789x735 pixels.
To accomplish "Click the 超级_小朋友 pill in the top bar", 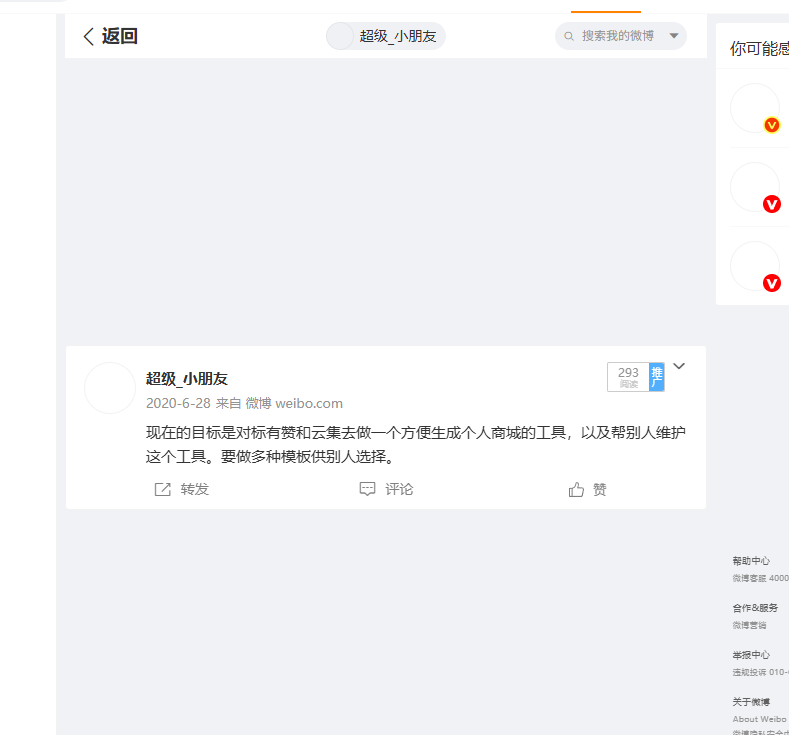I will (386, 36).
